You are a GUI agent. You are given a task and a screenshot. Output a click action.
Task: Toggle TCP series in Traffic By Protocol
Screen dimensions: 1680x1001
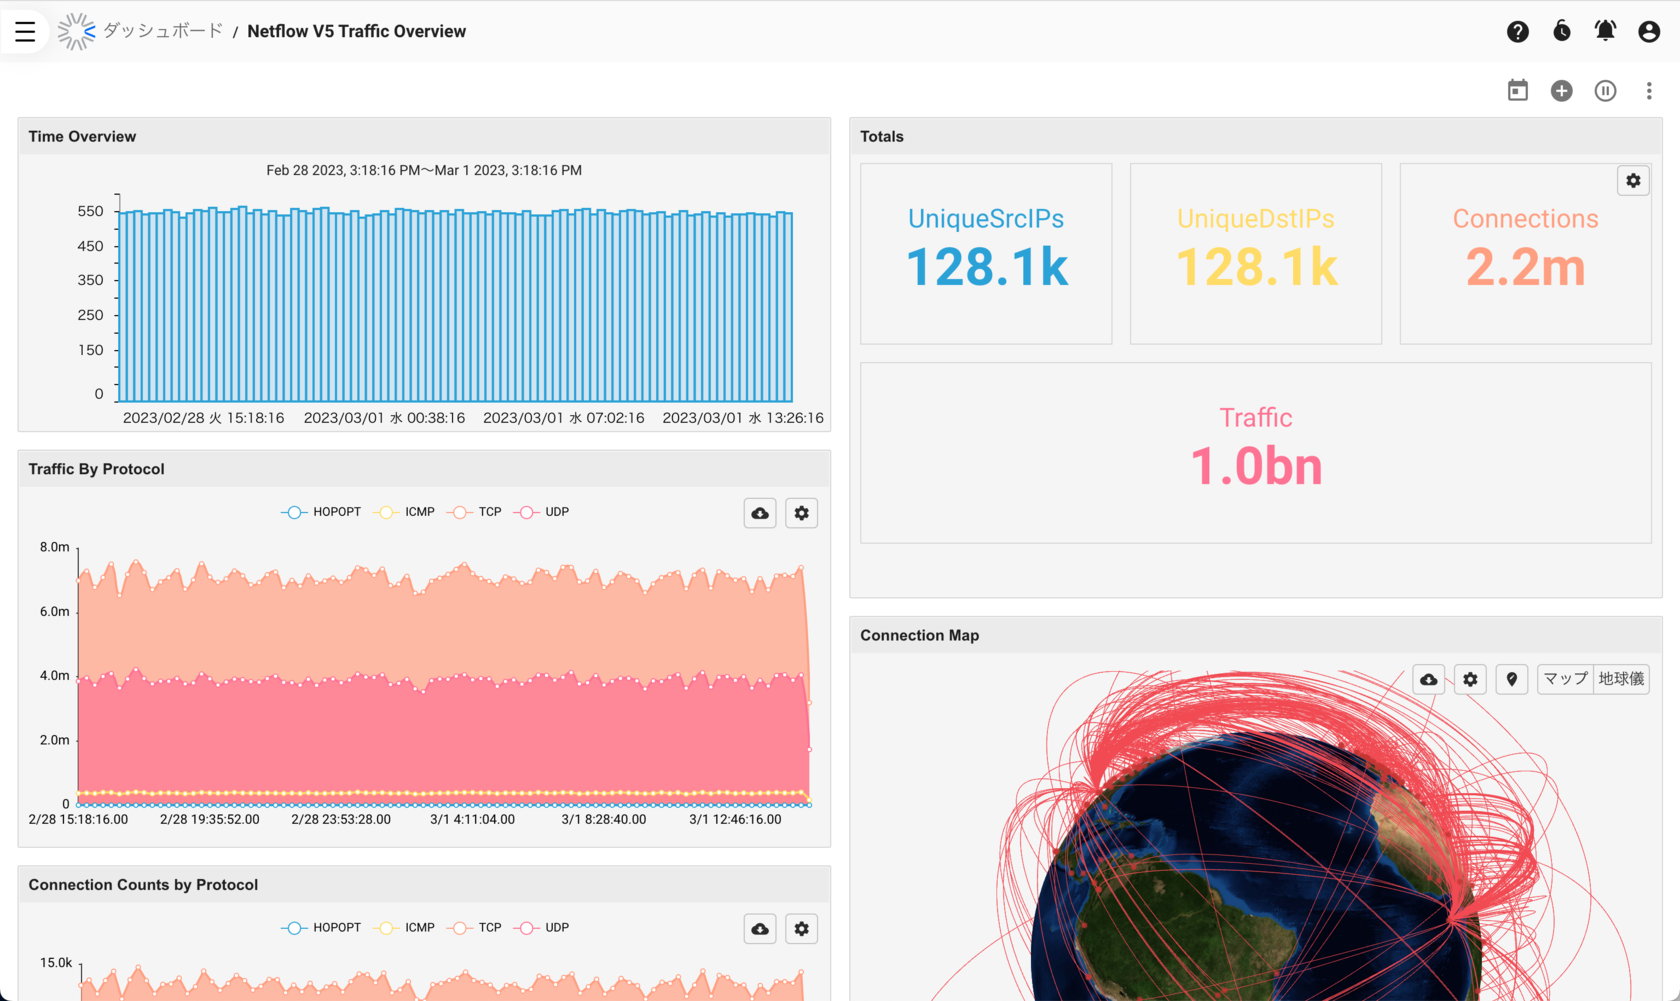(x=475, y=512)
